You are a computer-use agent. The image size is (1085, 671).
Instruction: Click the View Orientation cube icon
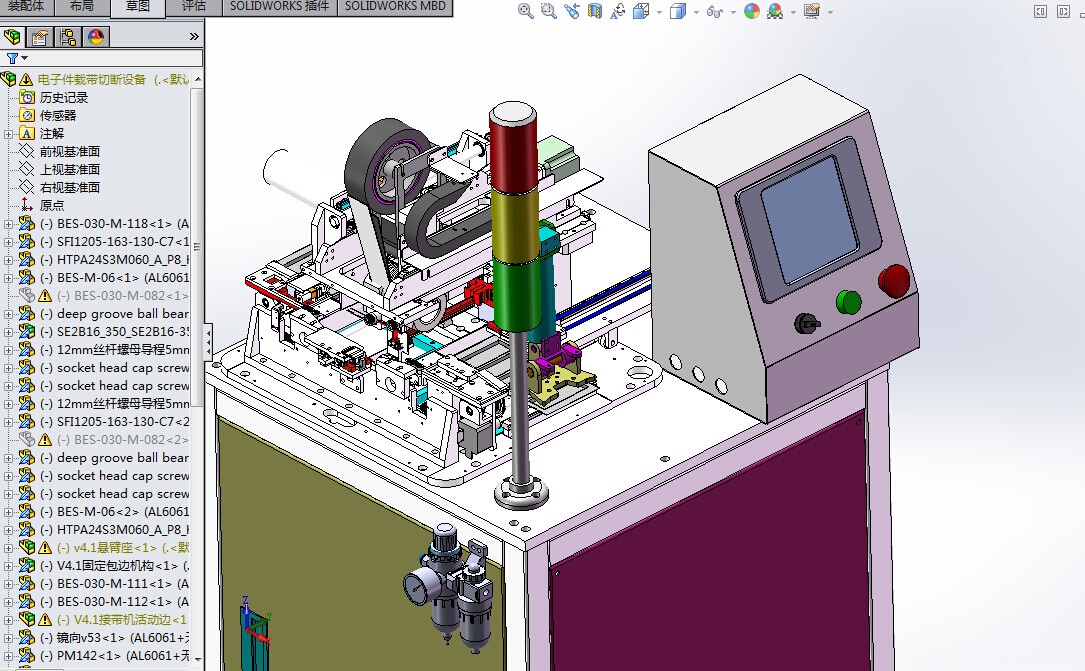pos(641,11)
